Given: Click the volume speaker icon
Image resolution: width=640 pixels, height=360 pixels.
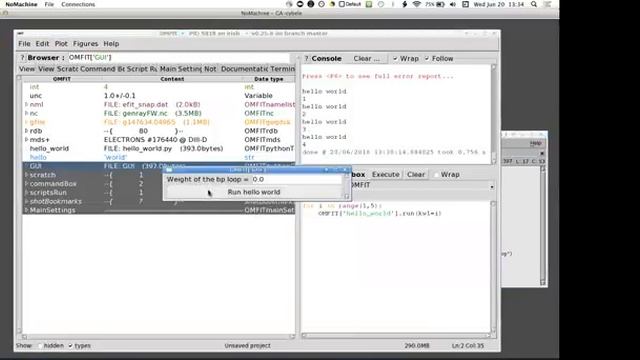Looking at the screenshot, I should point(453,4).
